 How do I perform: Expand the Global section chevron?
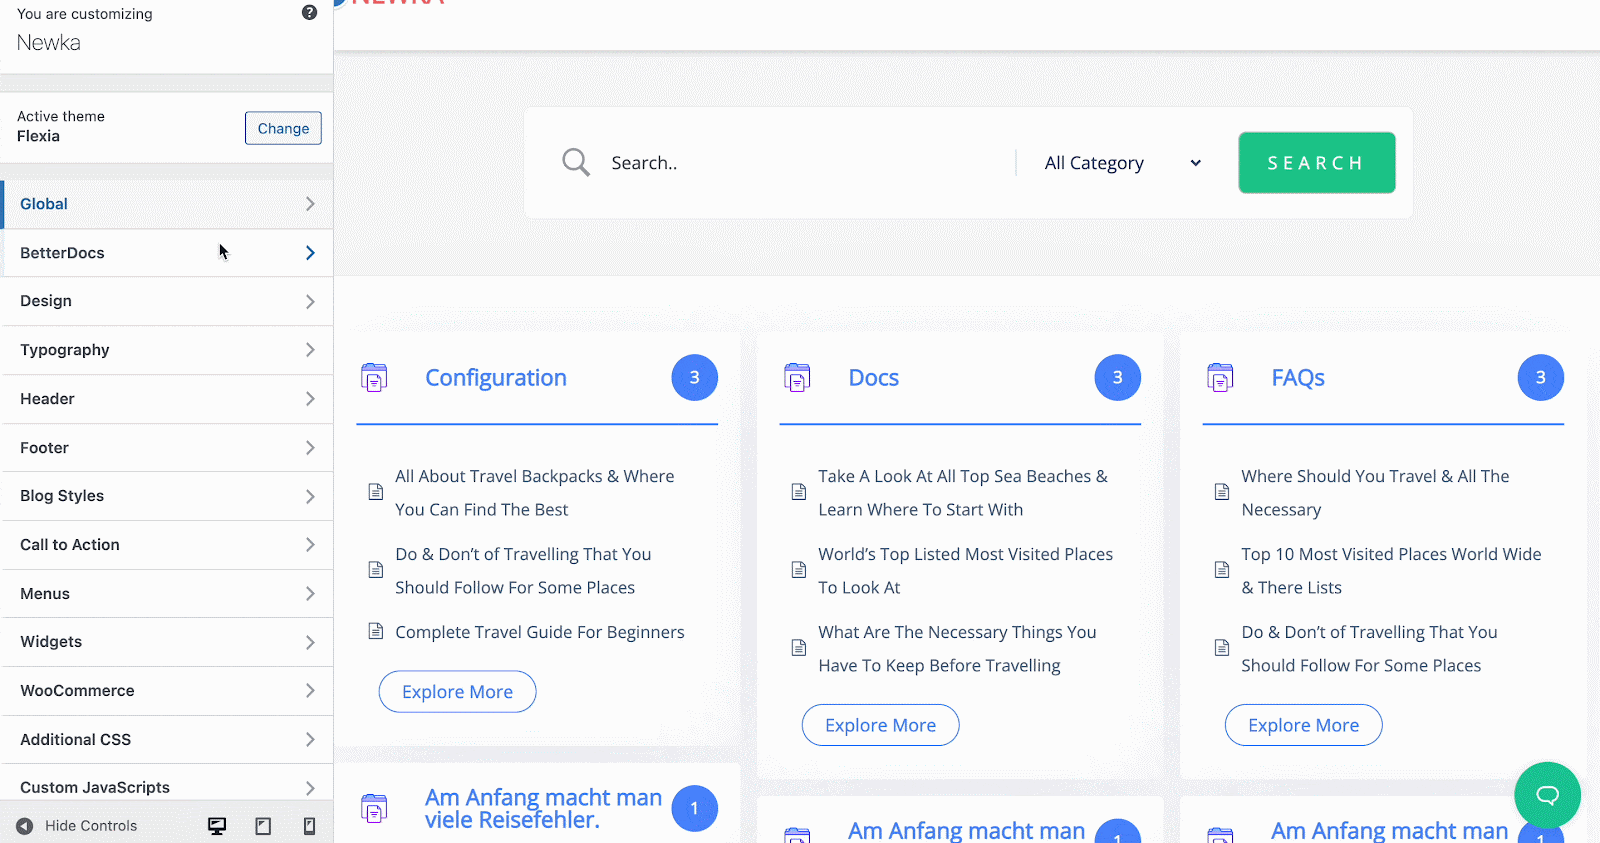[310, 204]
